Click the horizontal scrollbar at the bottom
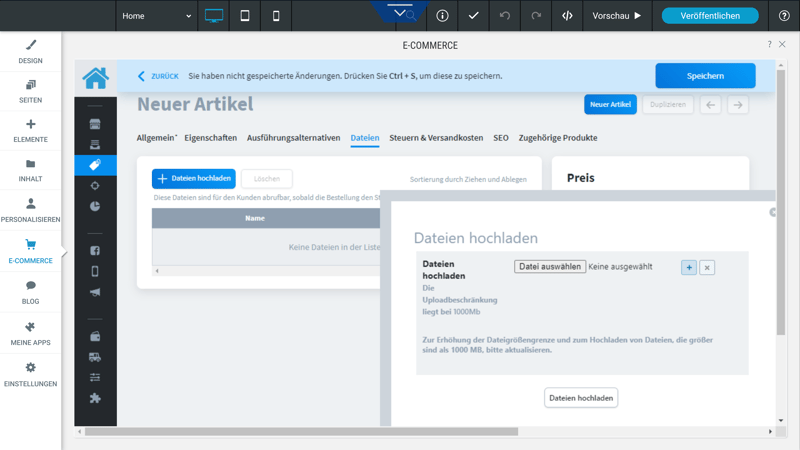 click(301, 432)
